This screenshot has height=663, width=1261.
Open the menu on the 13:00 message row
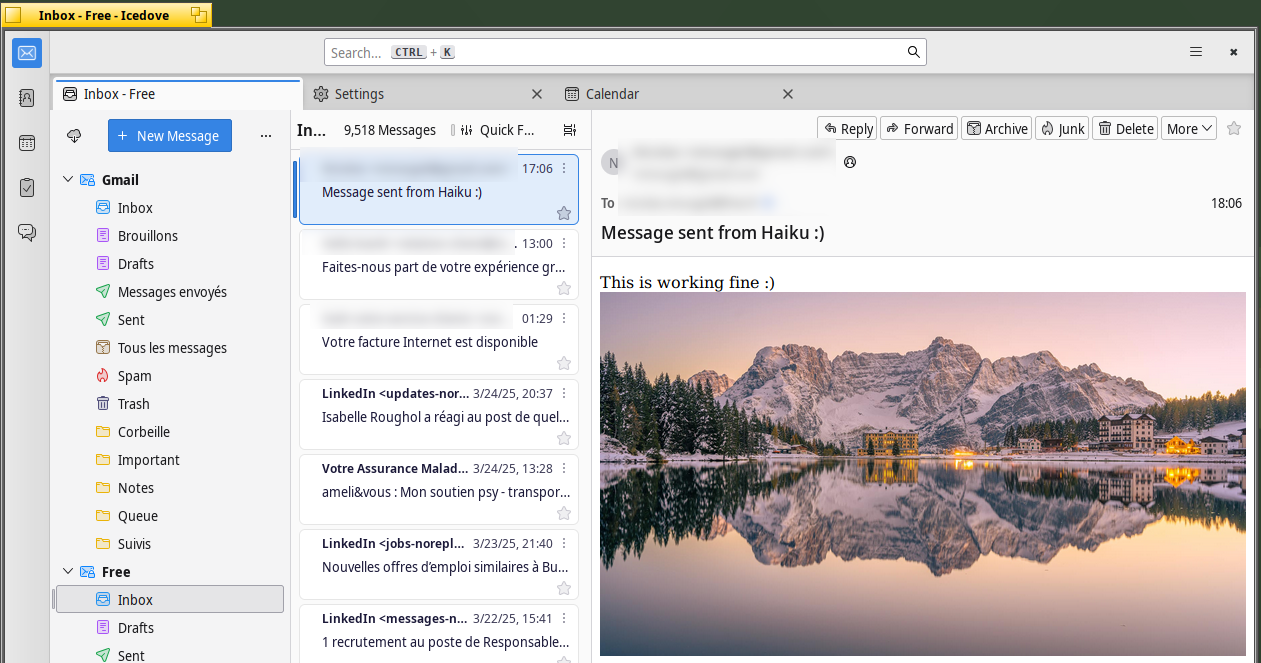(x=564, y=243)
